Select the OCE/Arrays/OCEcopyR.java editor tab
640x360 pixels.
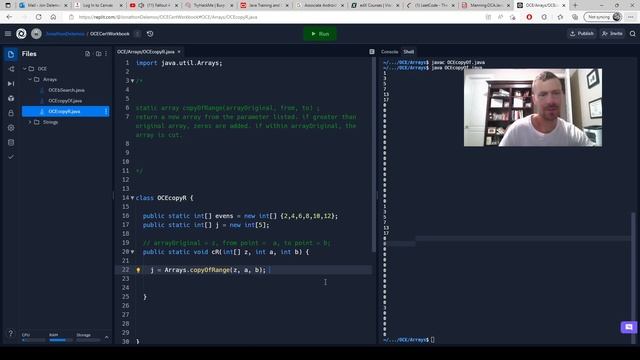146,52
